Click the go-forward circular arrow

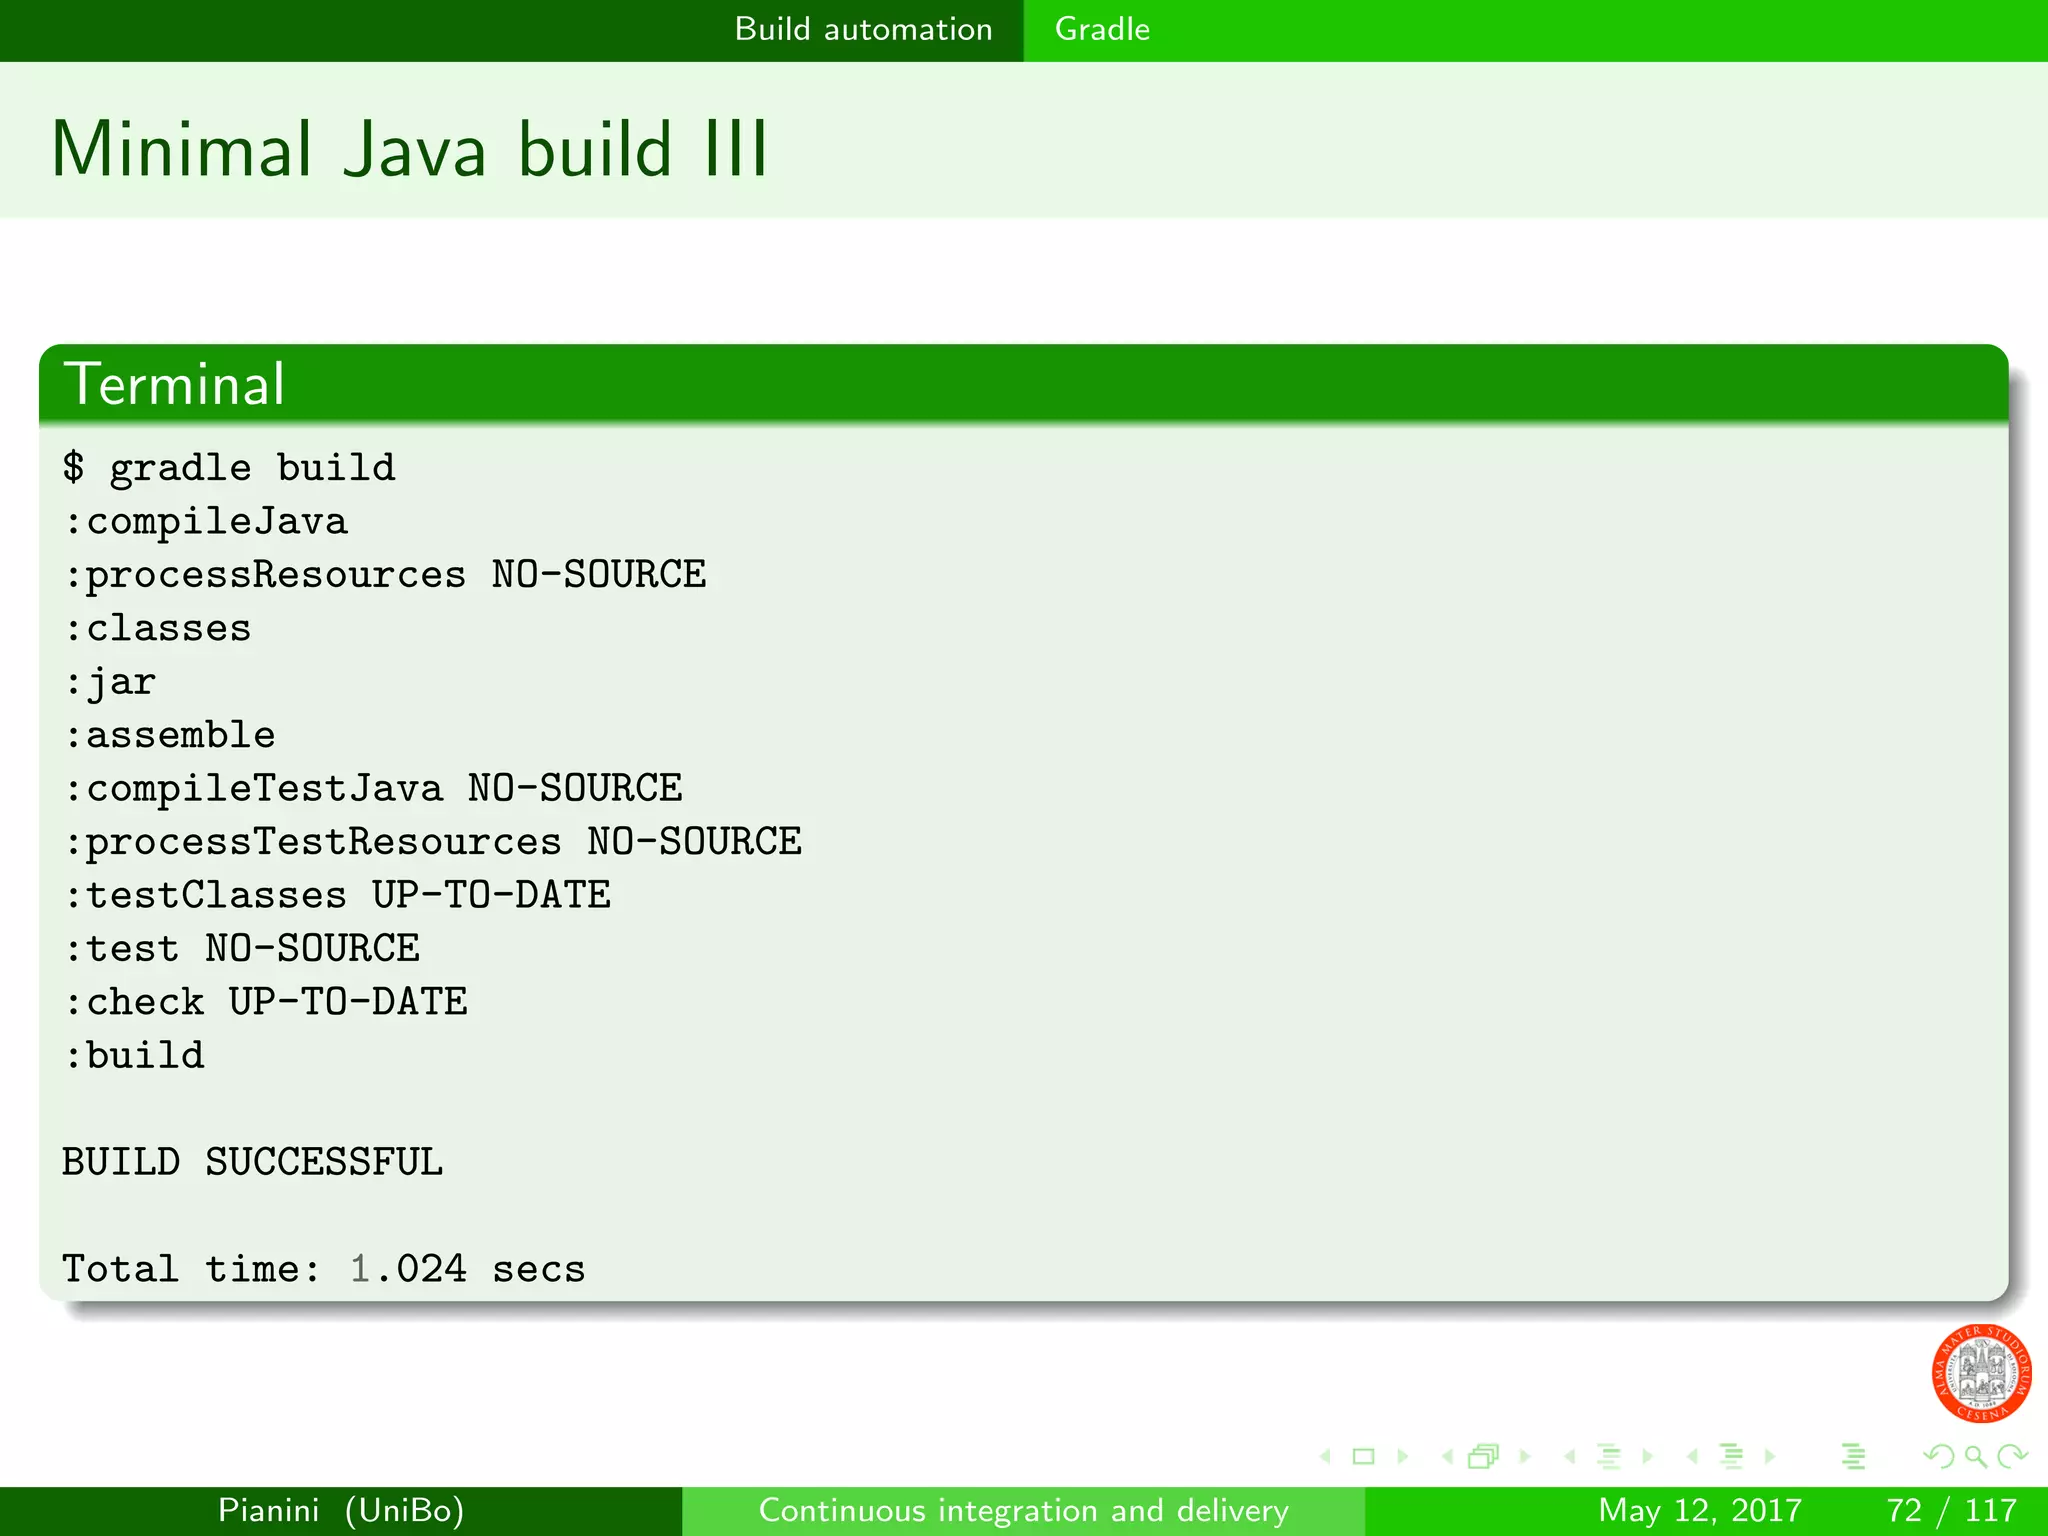point(2012,1457)
